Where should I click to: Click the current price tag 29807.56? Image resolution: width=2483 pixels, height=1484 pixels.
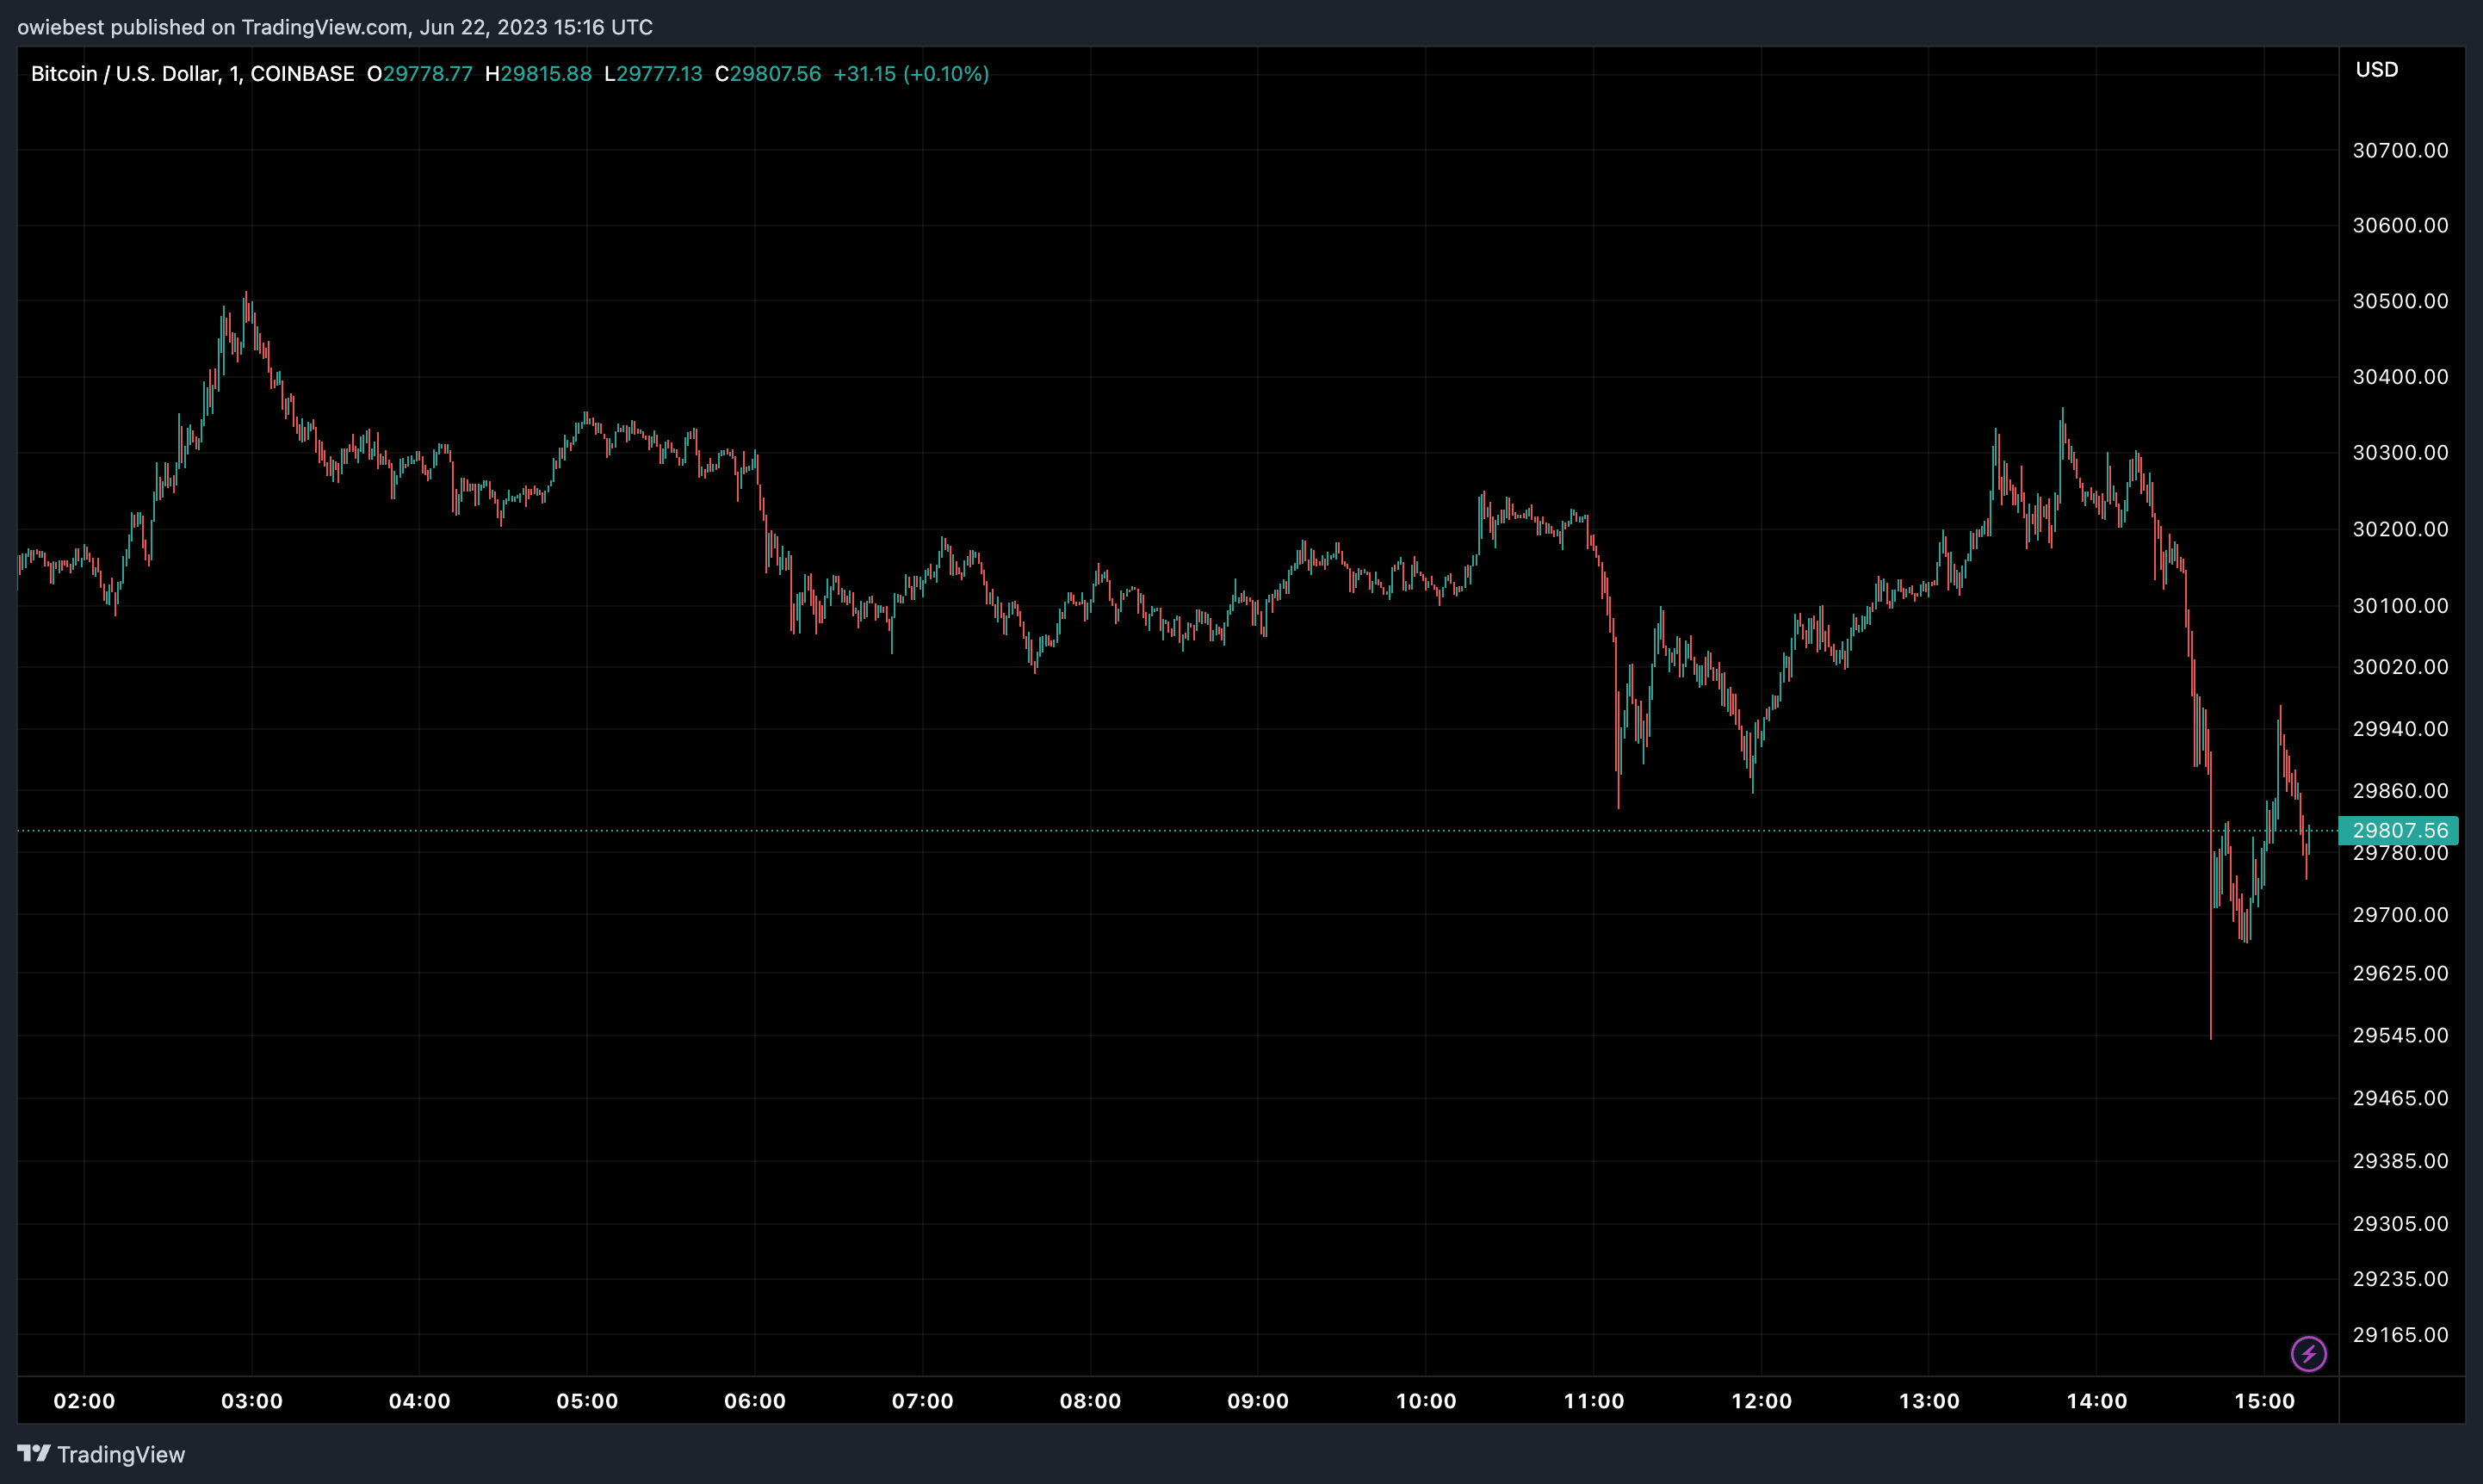2398,830
